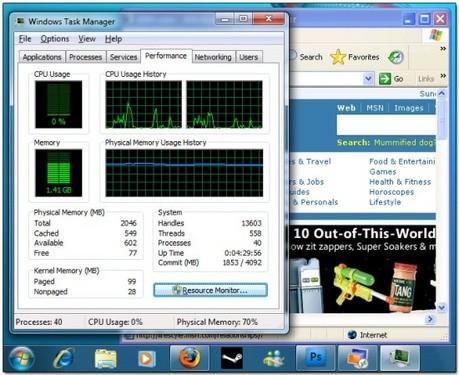Screen dimensions: 459x375
Task: Click the horizontal scroll right arrow in Internet Explorer
Action: (430, 319)
